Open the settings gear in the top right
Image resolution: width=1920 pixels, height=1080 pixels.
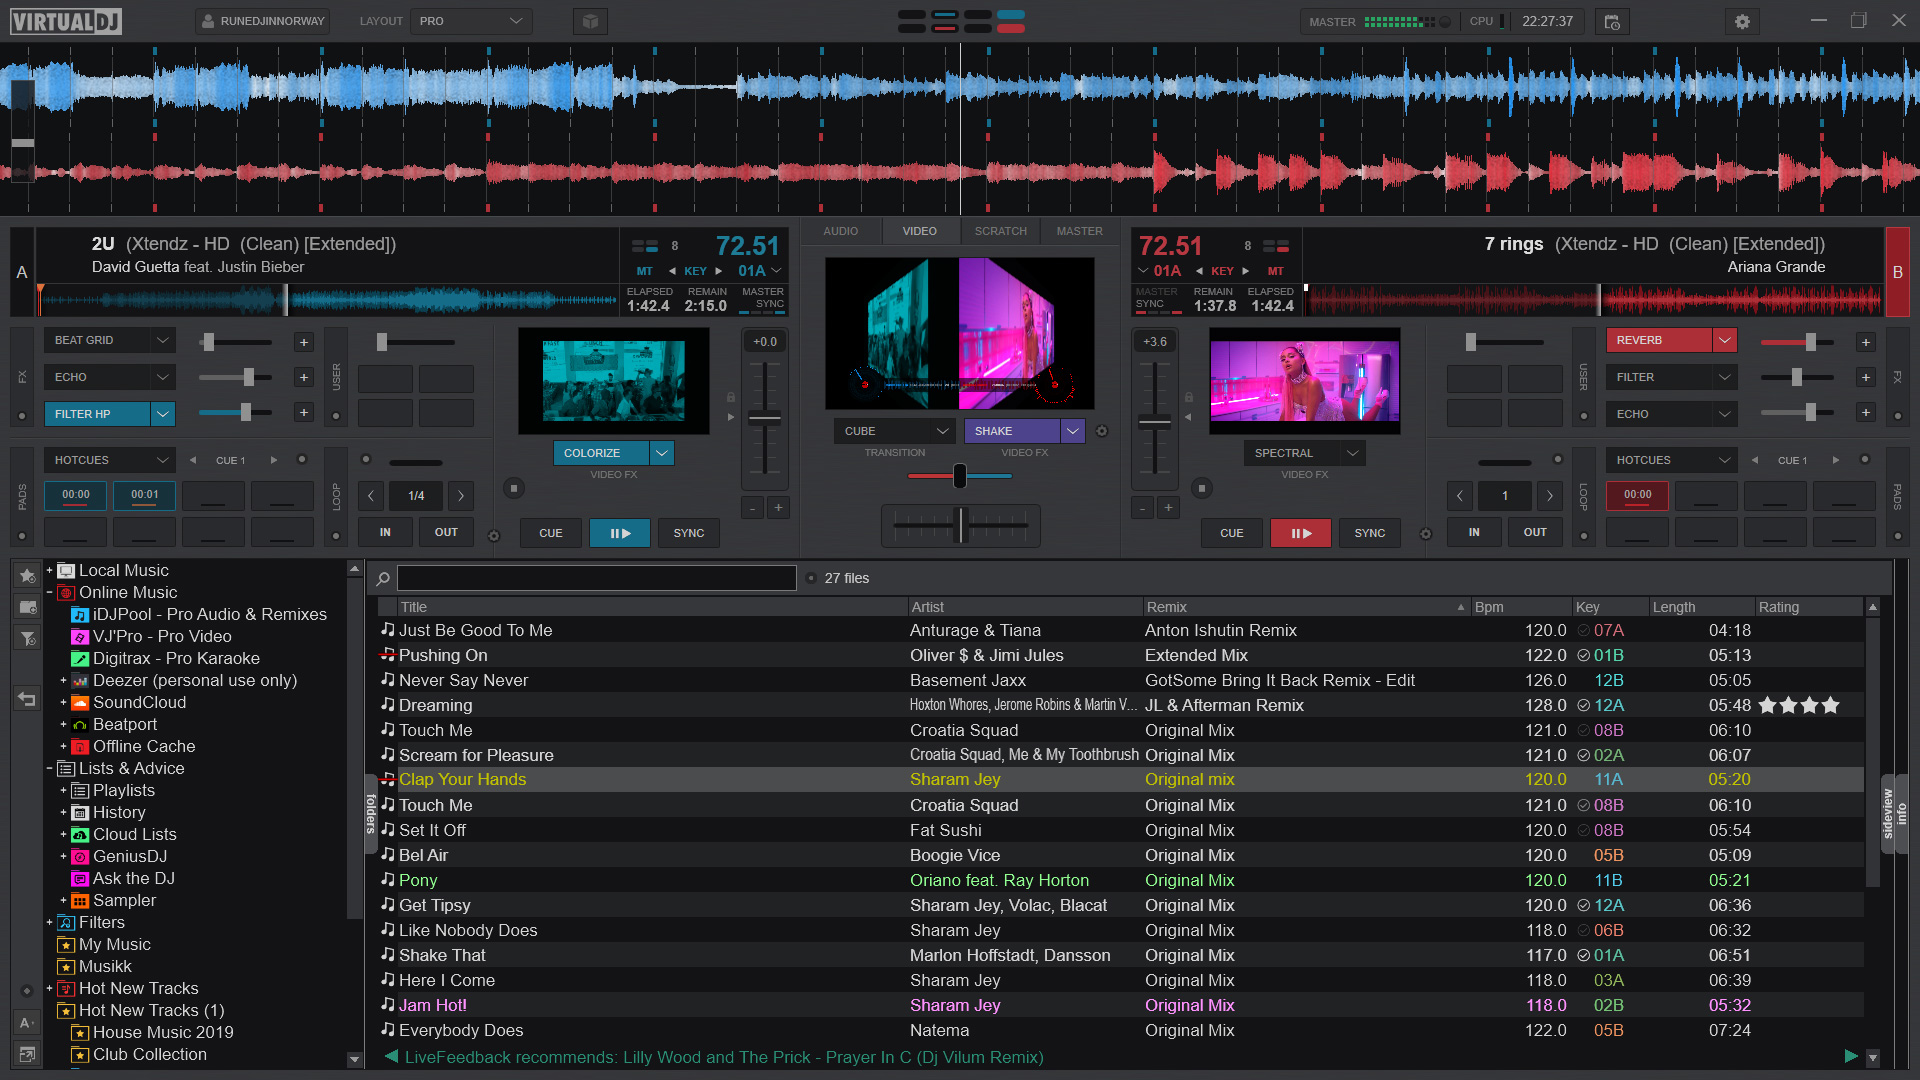1742,21
